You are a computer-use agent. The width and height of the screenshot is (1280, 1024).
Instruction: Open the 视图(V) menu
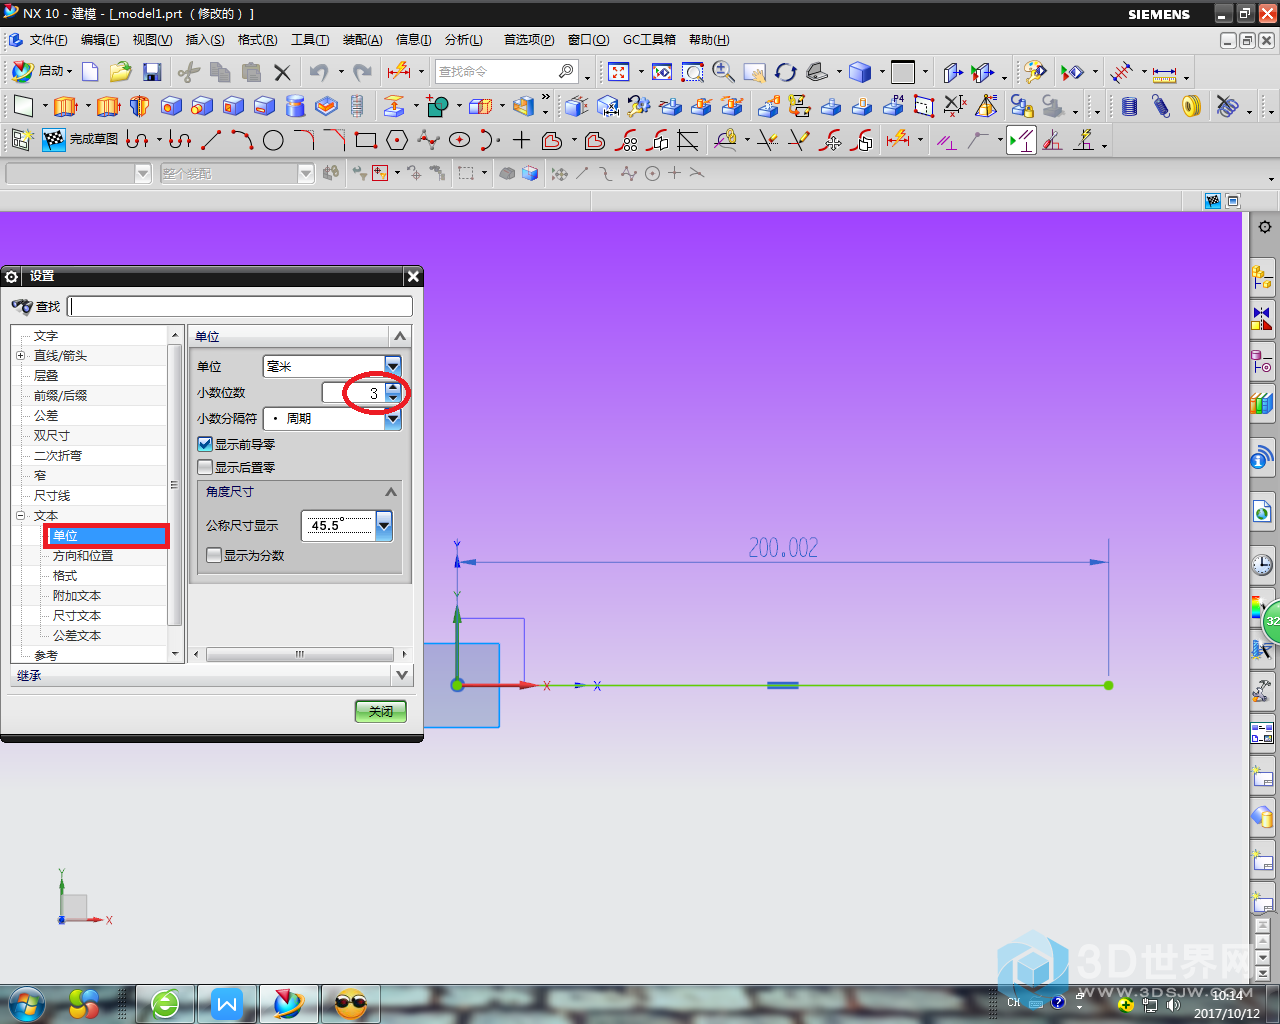(152, 40)
